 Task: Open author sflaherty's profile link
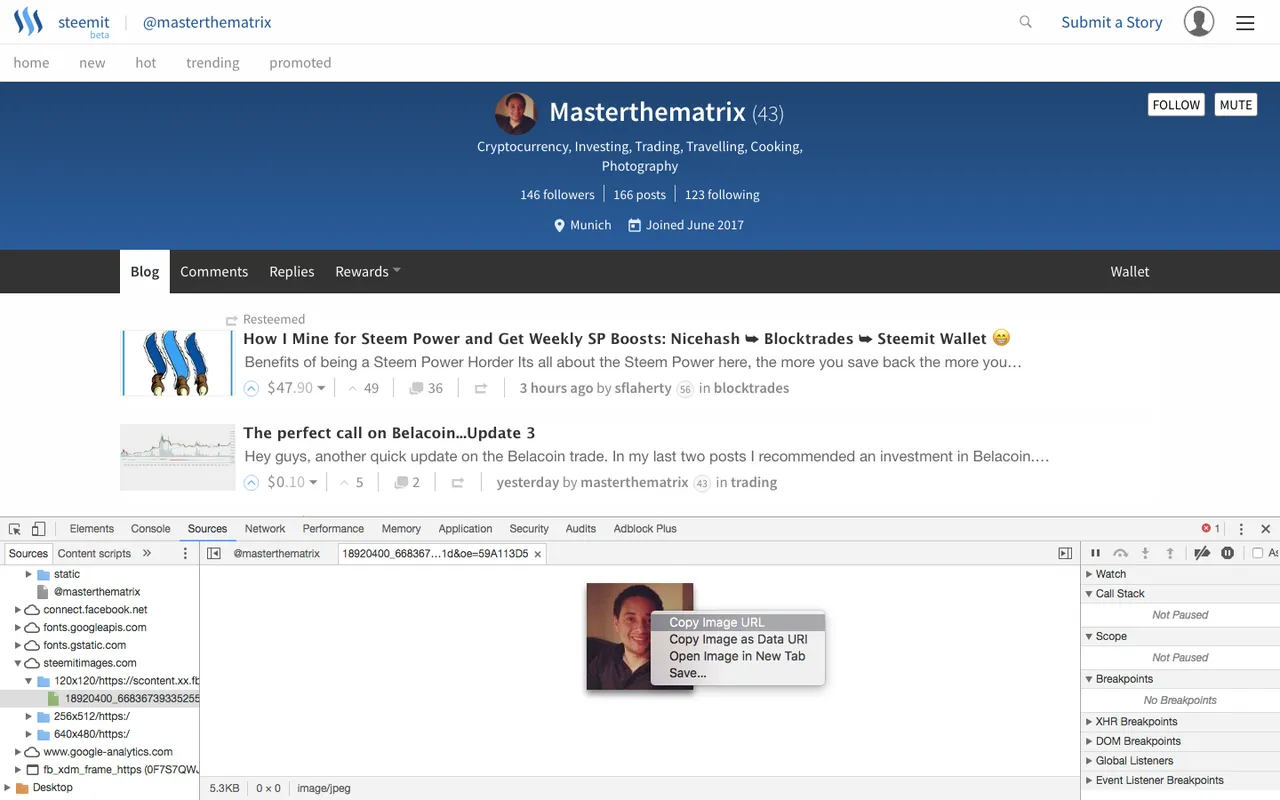(643, 388)
